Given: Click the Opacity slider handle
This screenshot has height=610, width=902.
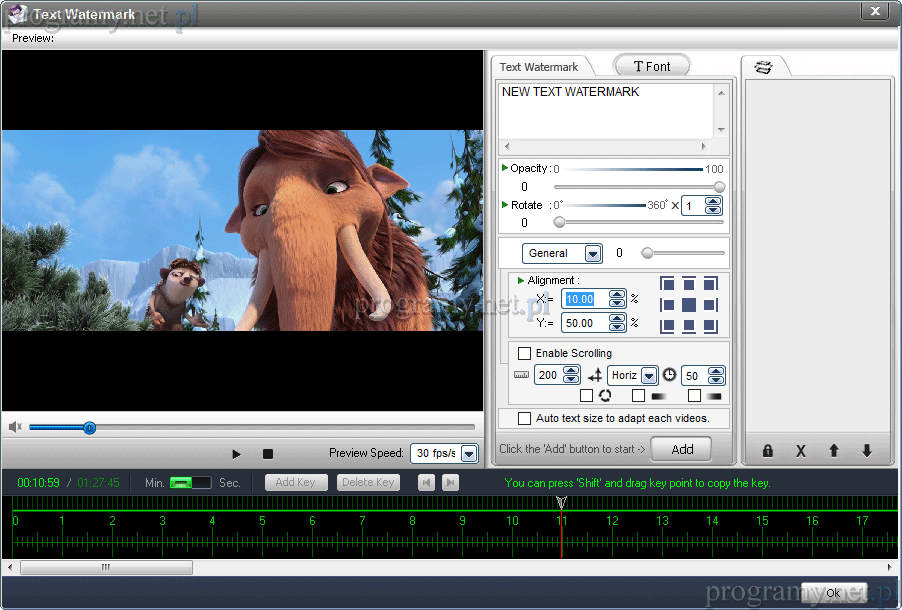Looking at the screenshot, I should coord(719,187).
